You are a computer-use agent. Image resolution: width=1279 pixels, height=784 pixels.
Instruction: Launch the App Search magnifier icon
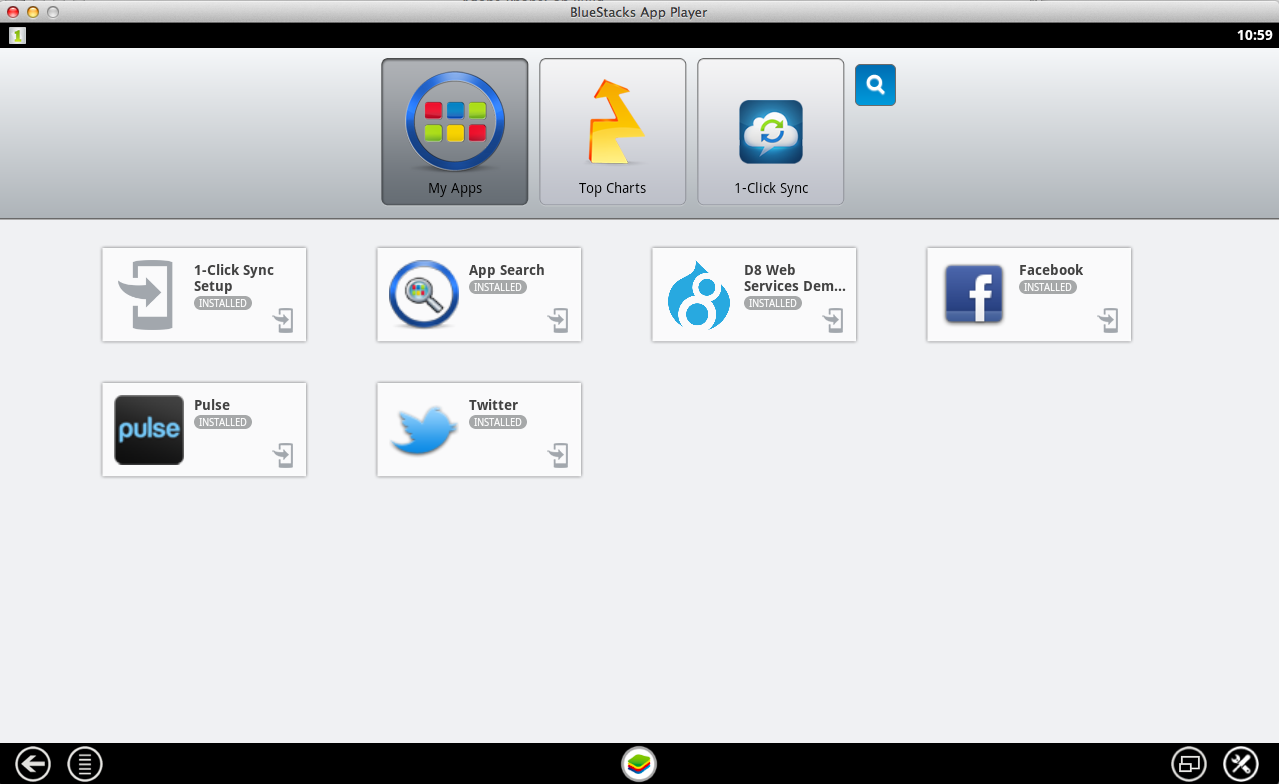click(x=424, y=294)
